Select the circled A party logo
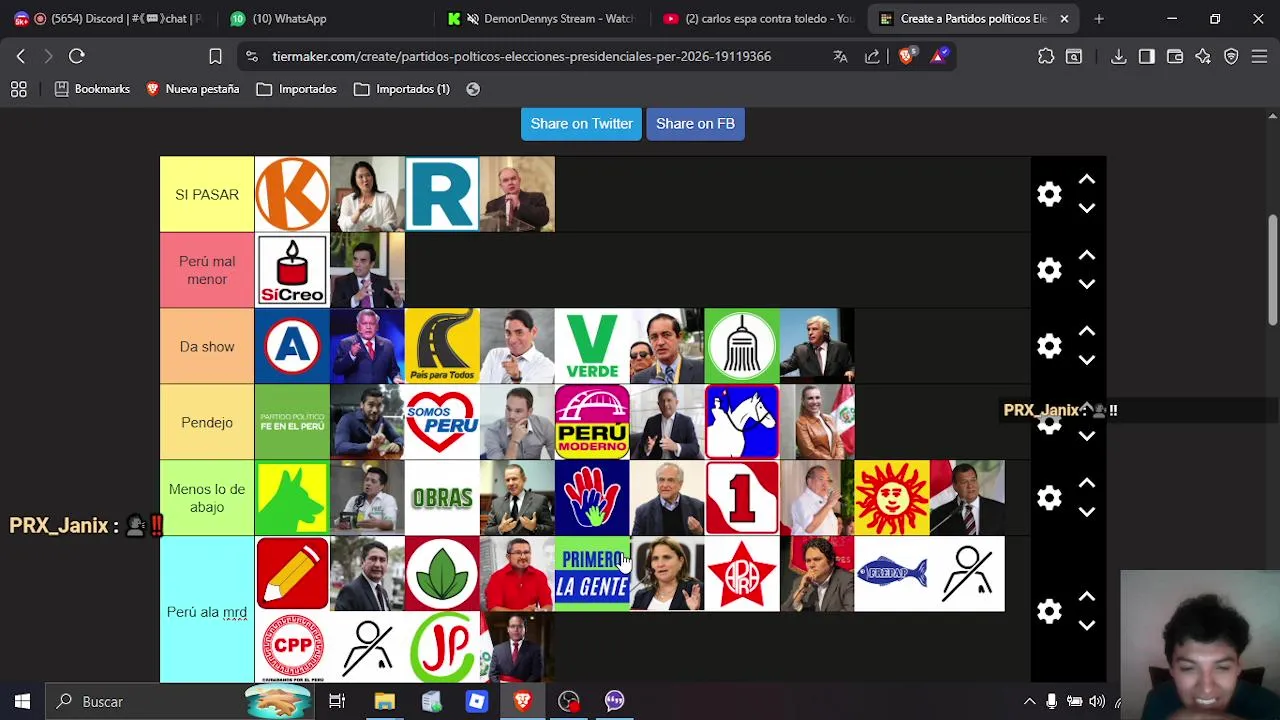 [x=292, y=346]
